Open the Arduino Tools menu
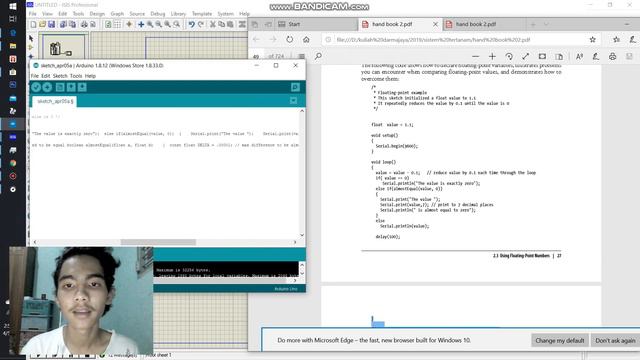 point(76,76)
